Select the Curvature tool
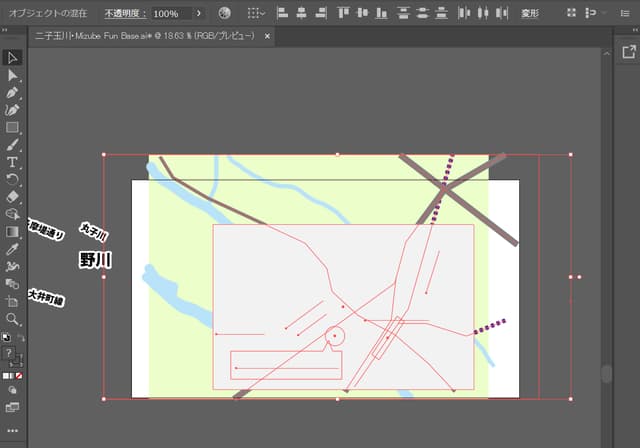640x448 pixels. [x=12, y=110]
